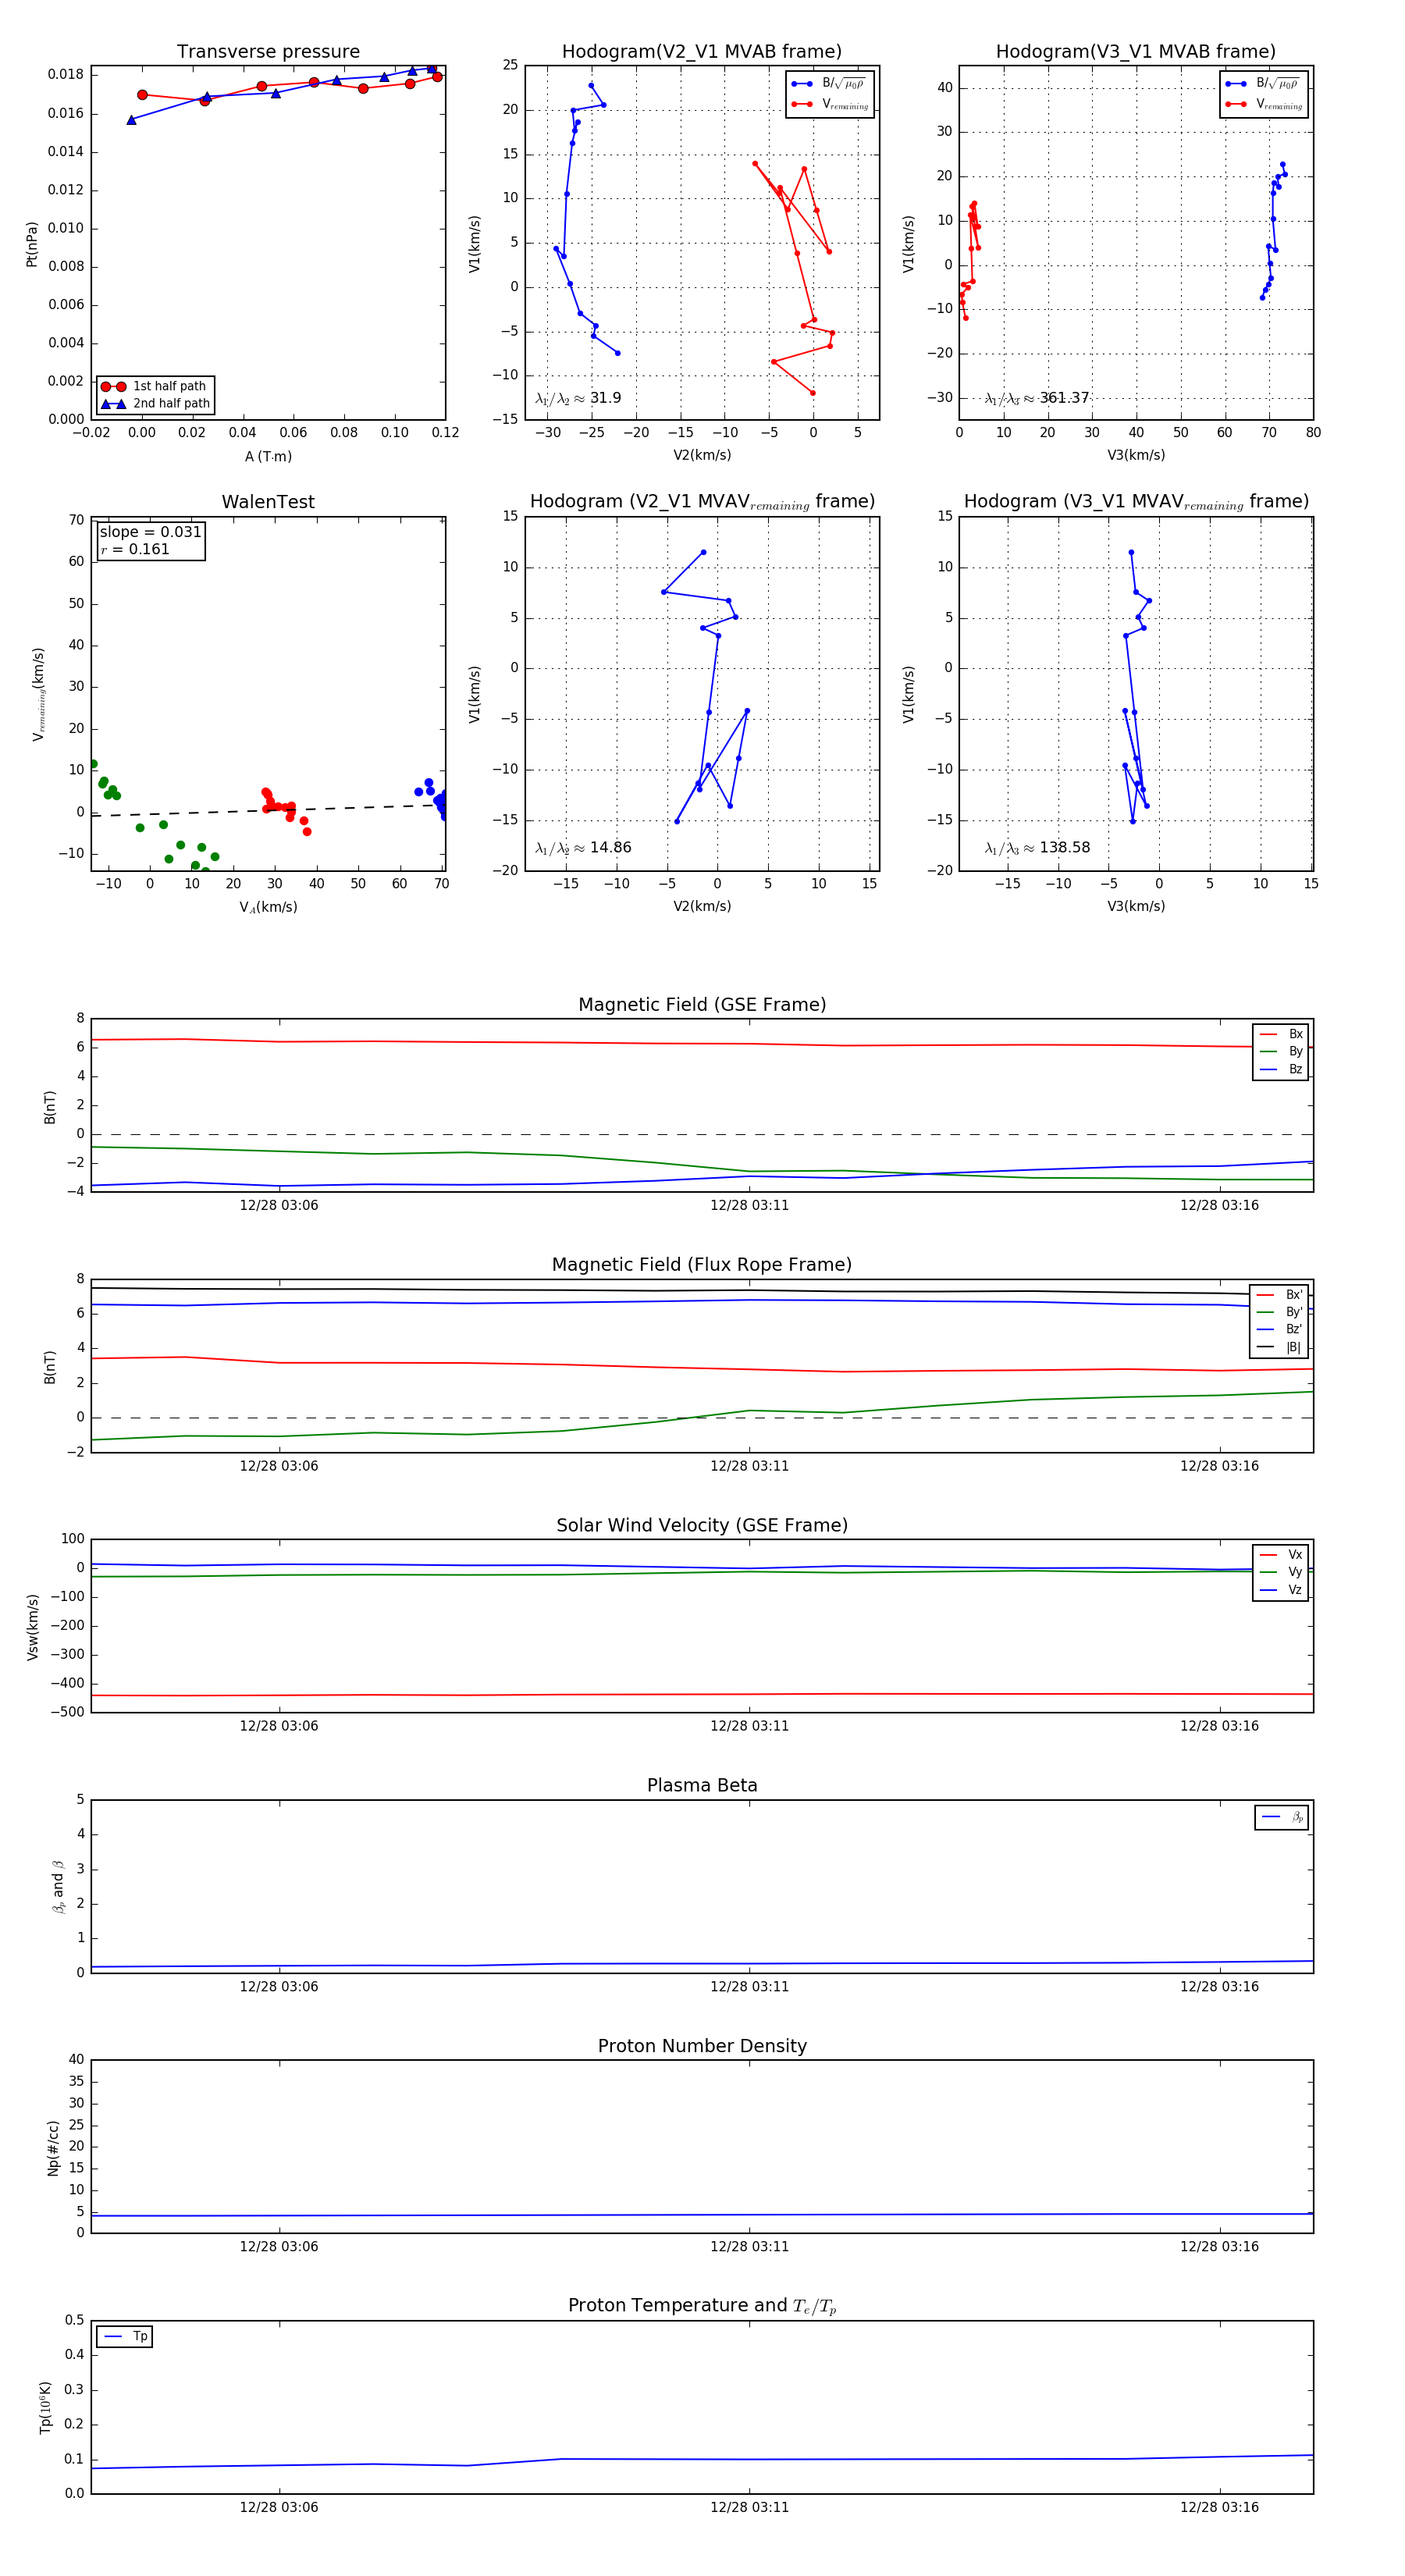Select "Magnetic Field (Flux Rope Frame)" title

click(702, 1265)
